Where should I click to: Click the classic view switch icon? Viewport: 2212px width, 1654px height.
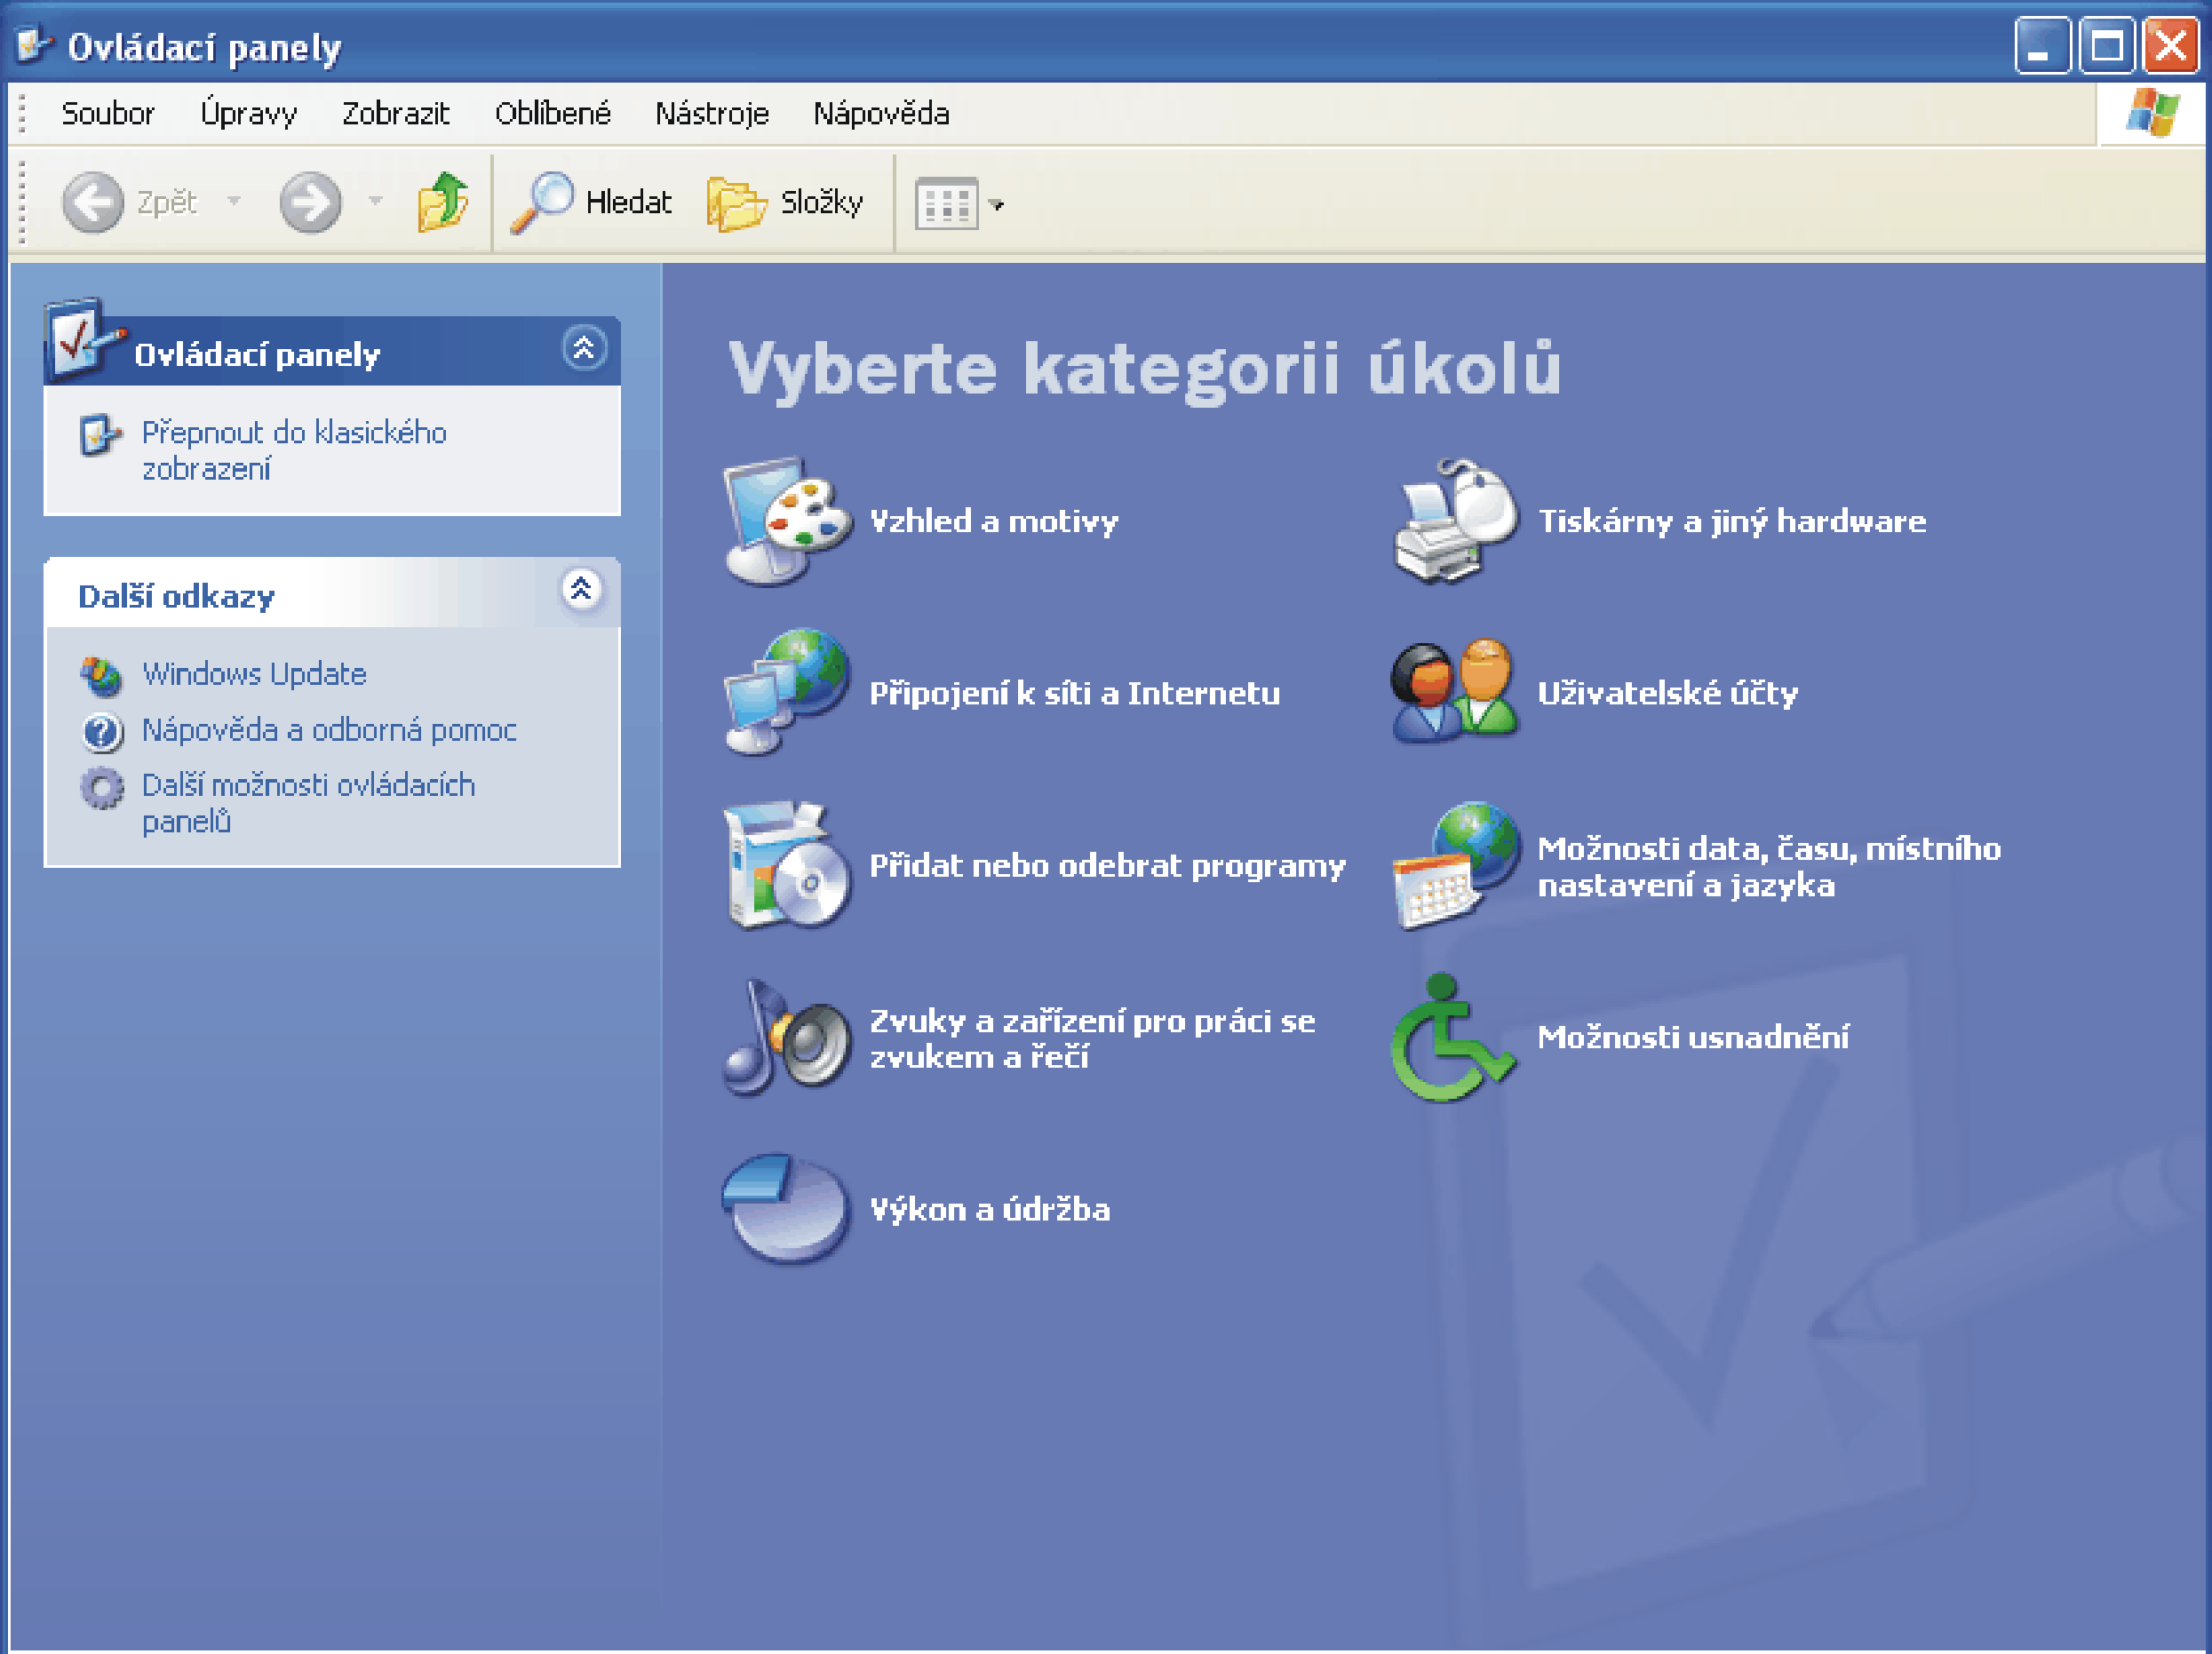point(100,434)
